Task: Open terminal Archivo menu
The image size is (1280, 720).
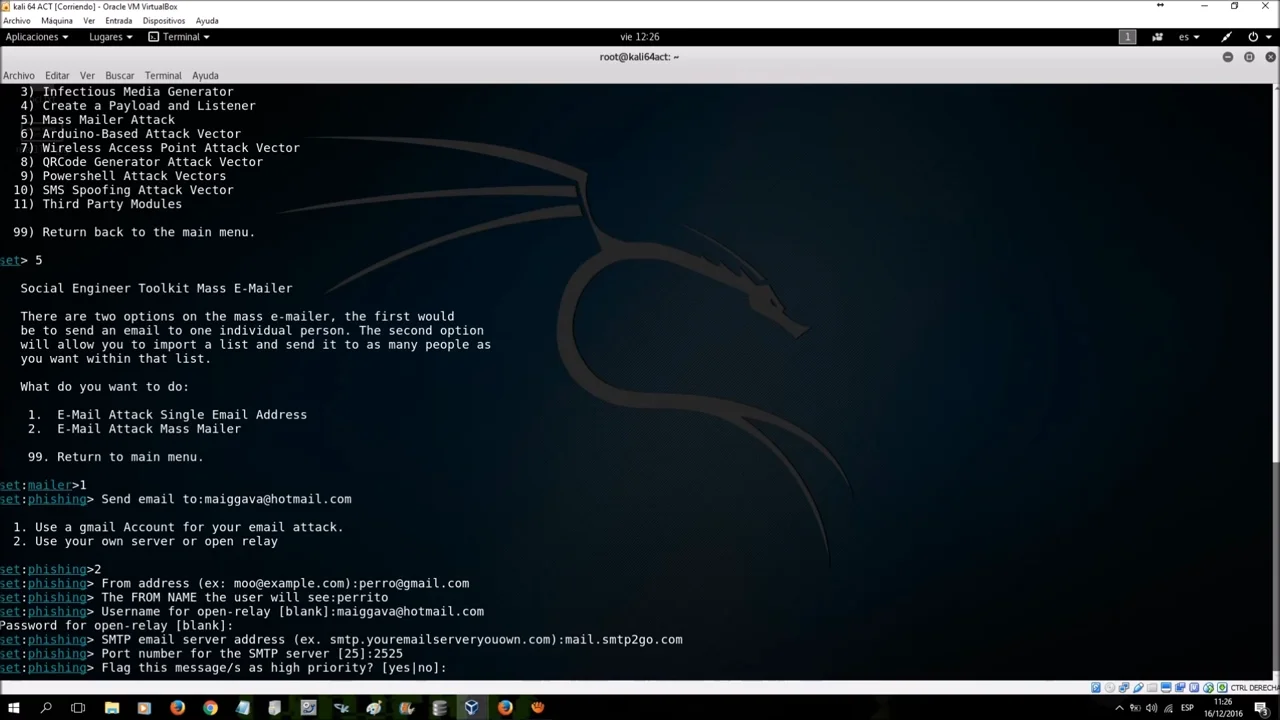Action: click(x=18, y=75)
